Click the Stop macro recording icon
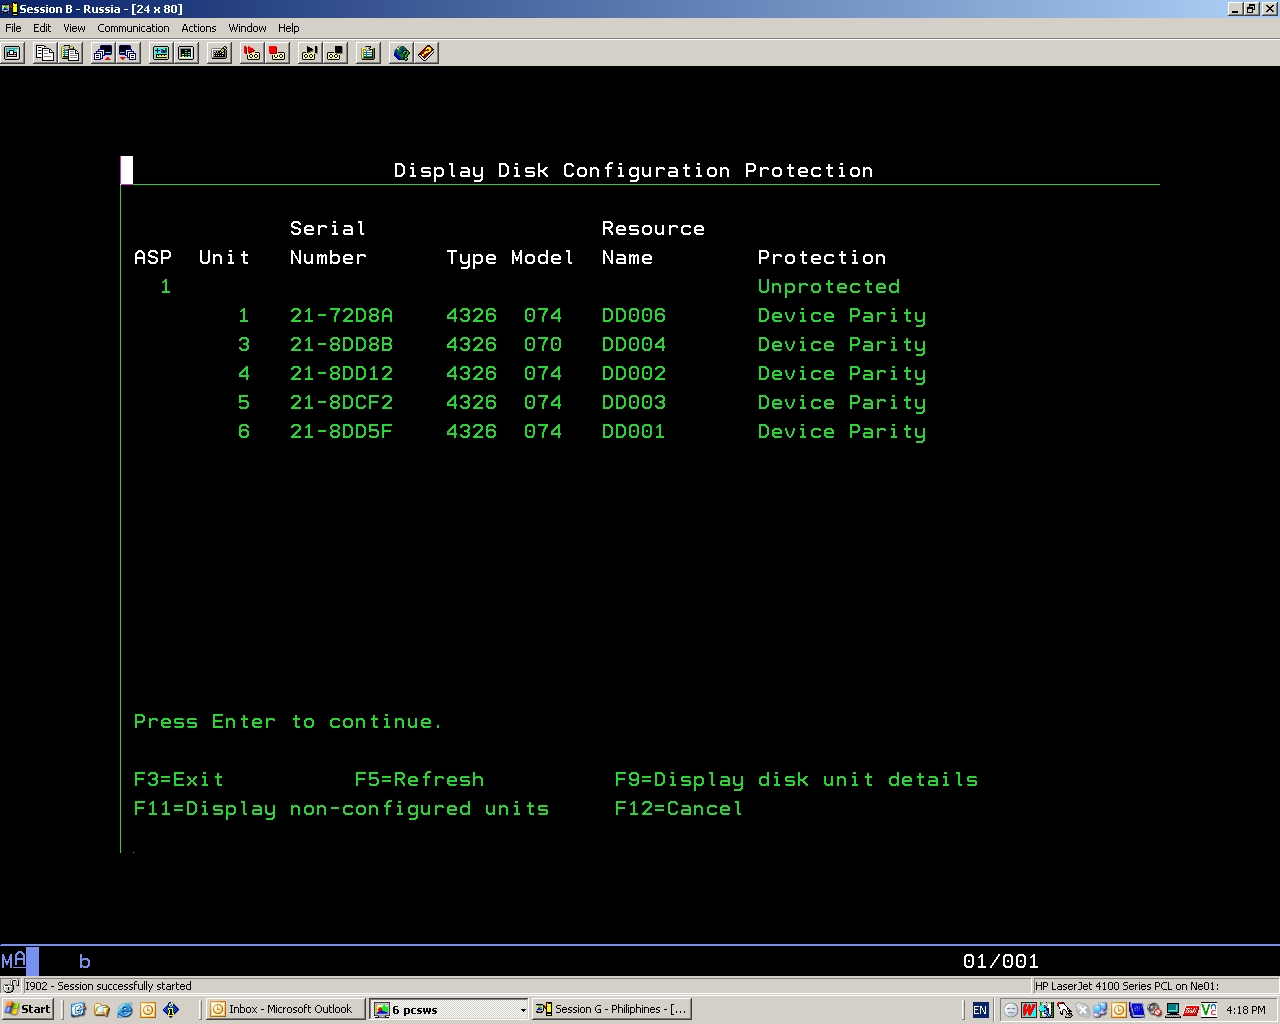The height and width of the screenshot is (1024, 1280). tap(277, 53)
